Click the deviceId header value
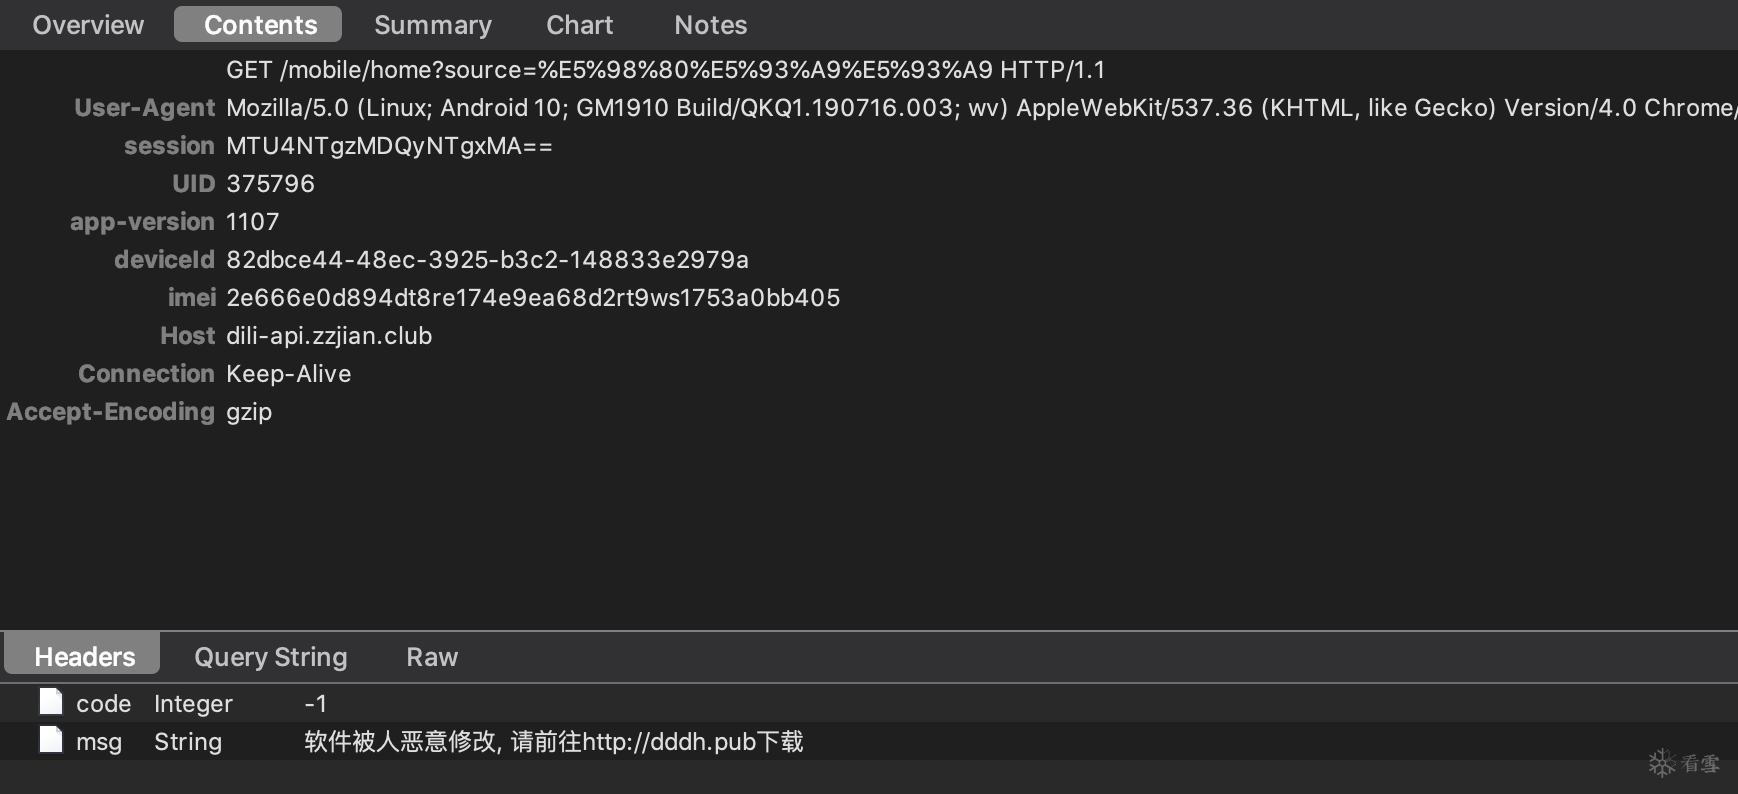Viewport: 1738px width, 794px height. (x=487, y=260)
